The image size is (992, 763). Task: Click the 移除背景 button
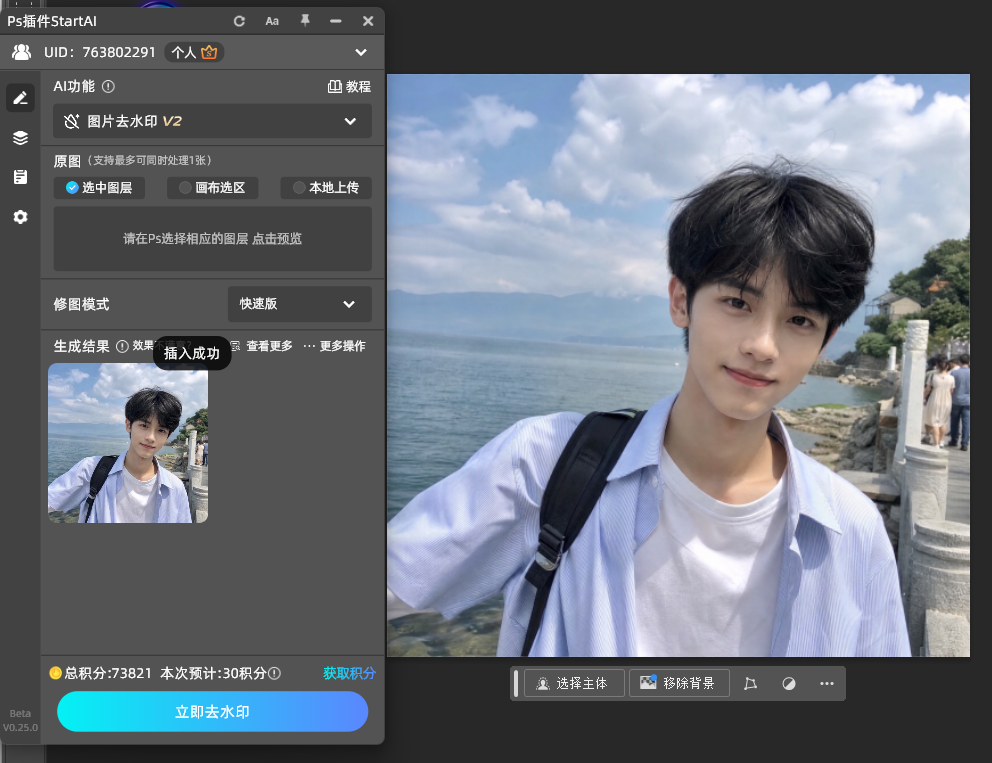coord(679,683)
